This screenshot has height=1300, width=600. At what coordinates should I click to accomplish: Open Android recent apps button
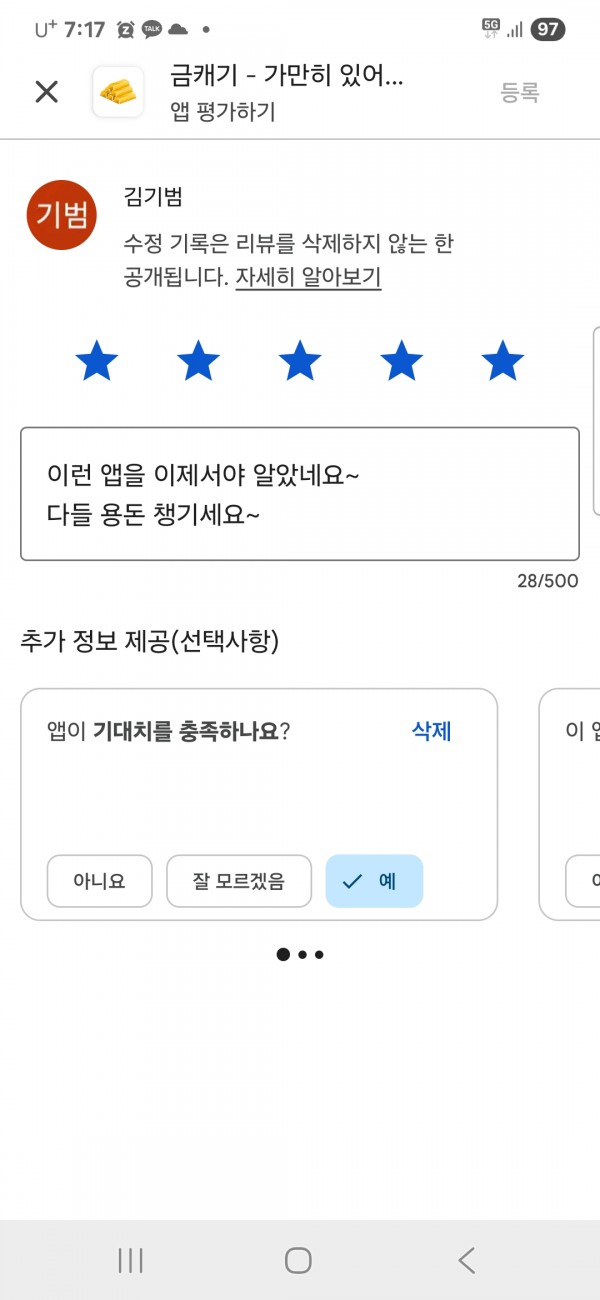coord(130,1260)
